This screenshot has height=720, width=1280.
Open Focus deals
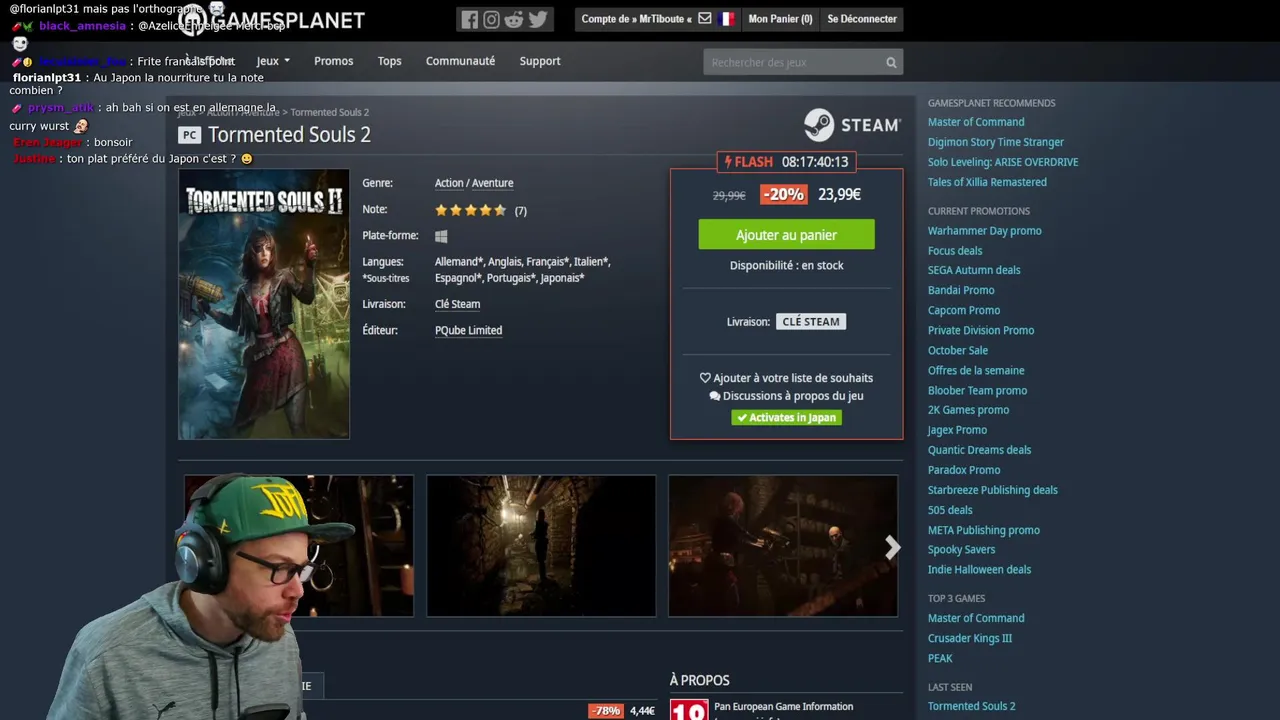955,251
